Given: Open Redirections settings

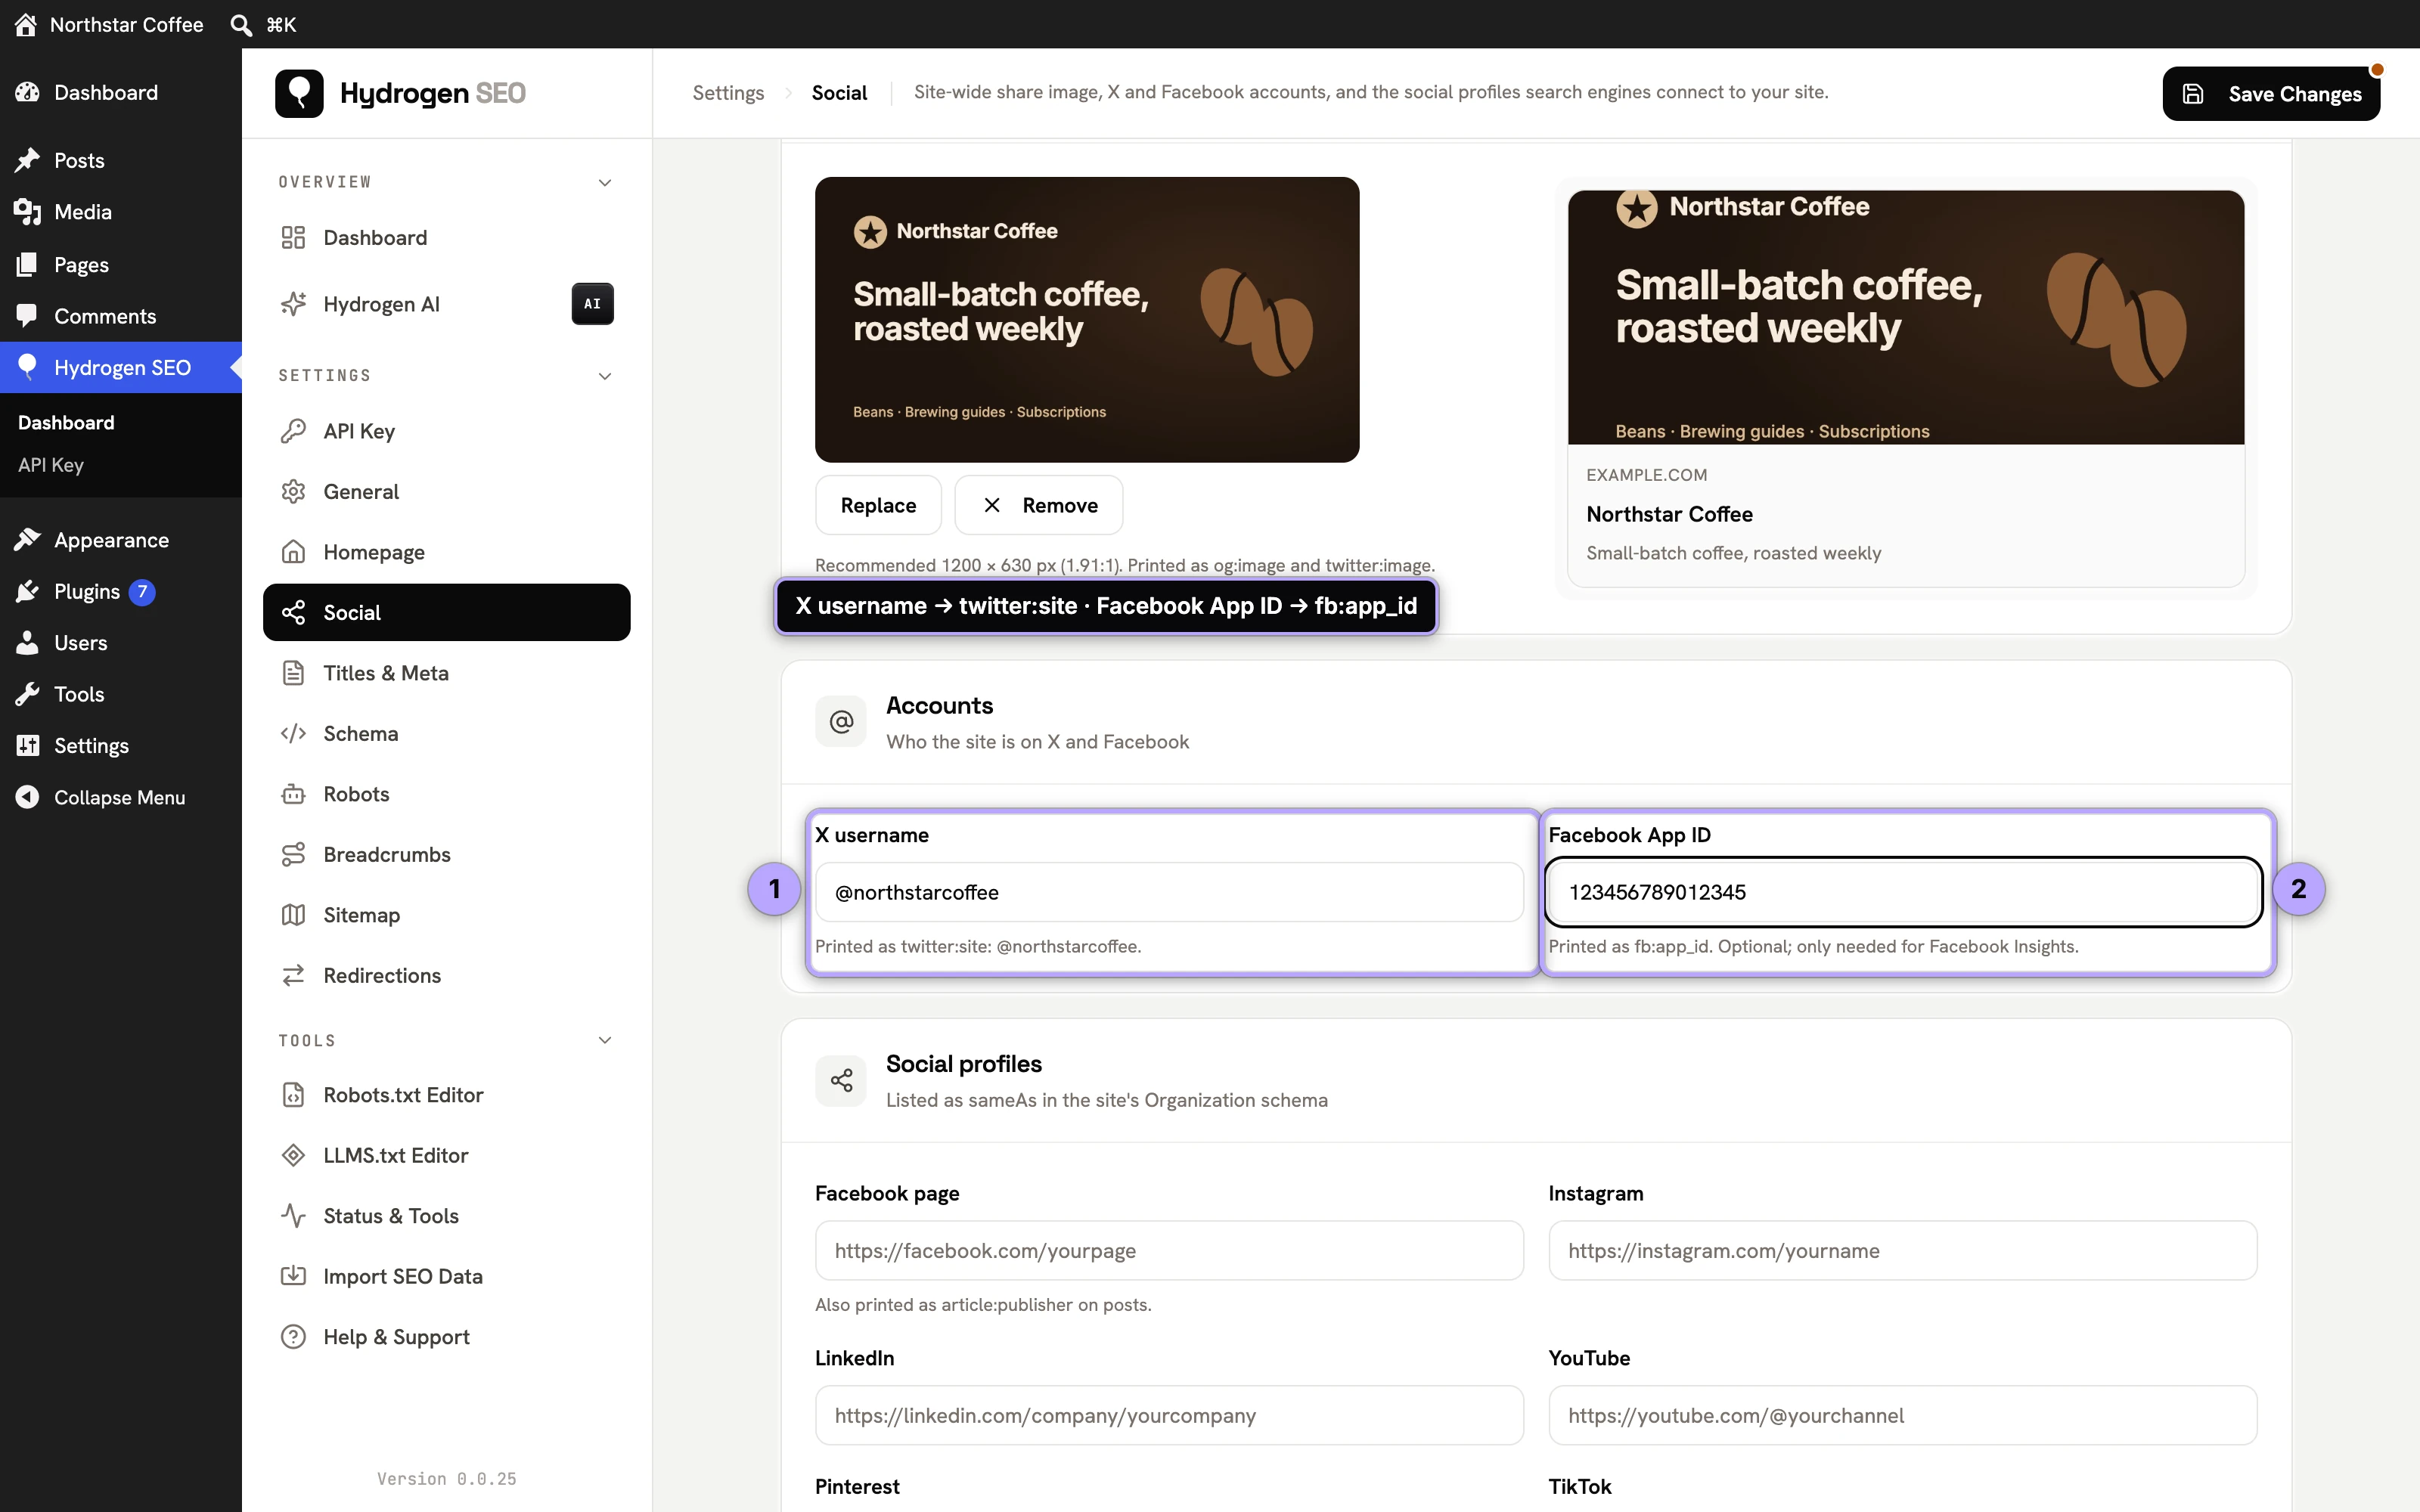Looking at the screenshot, I should pos(446,976).
